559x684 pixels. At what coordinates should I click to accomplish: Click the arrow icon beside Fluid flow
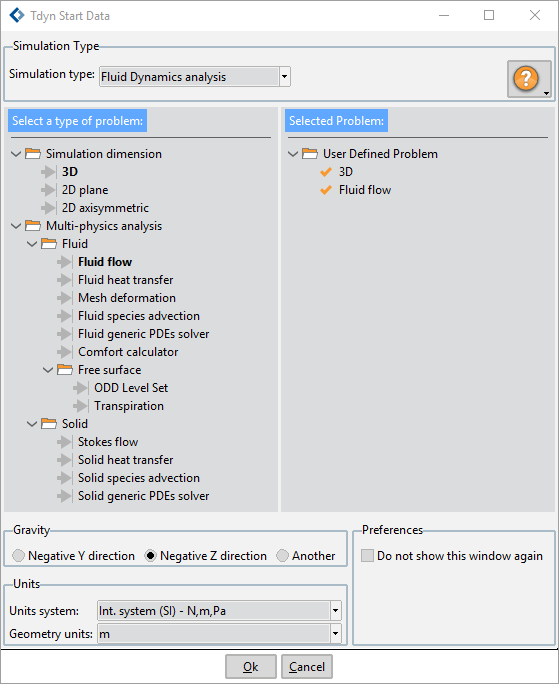(65, 262)
